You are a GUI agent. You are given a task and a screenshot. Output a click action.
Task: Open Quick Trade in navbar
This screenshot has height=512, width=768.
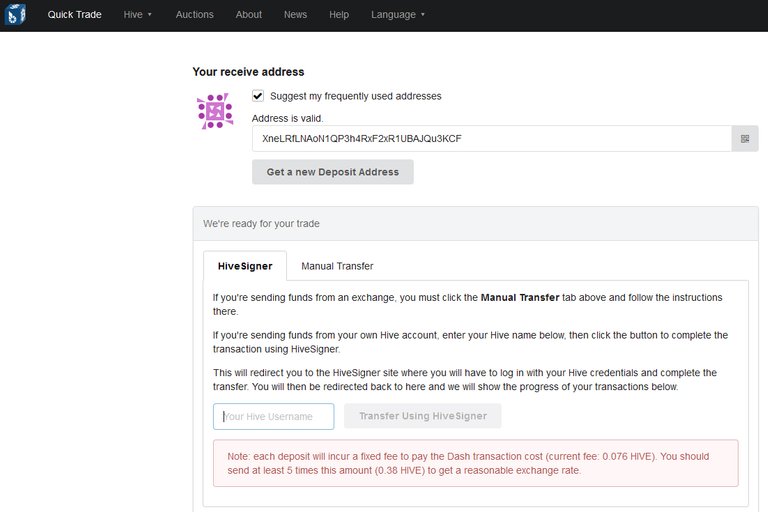pos(74,15)
